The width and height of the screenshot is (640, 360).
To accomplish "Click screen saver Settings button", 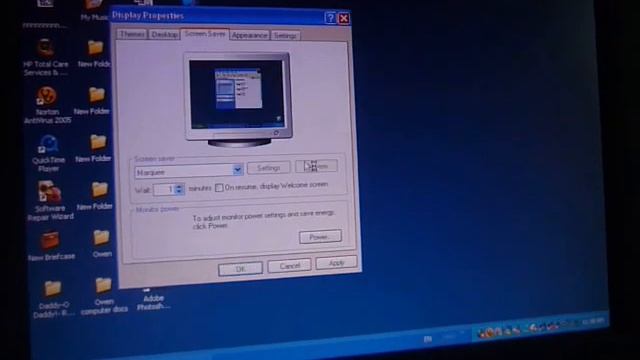I will tap(269, 168).
